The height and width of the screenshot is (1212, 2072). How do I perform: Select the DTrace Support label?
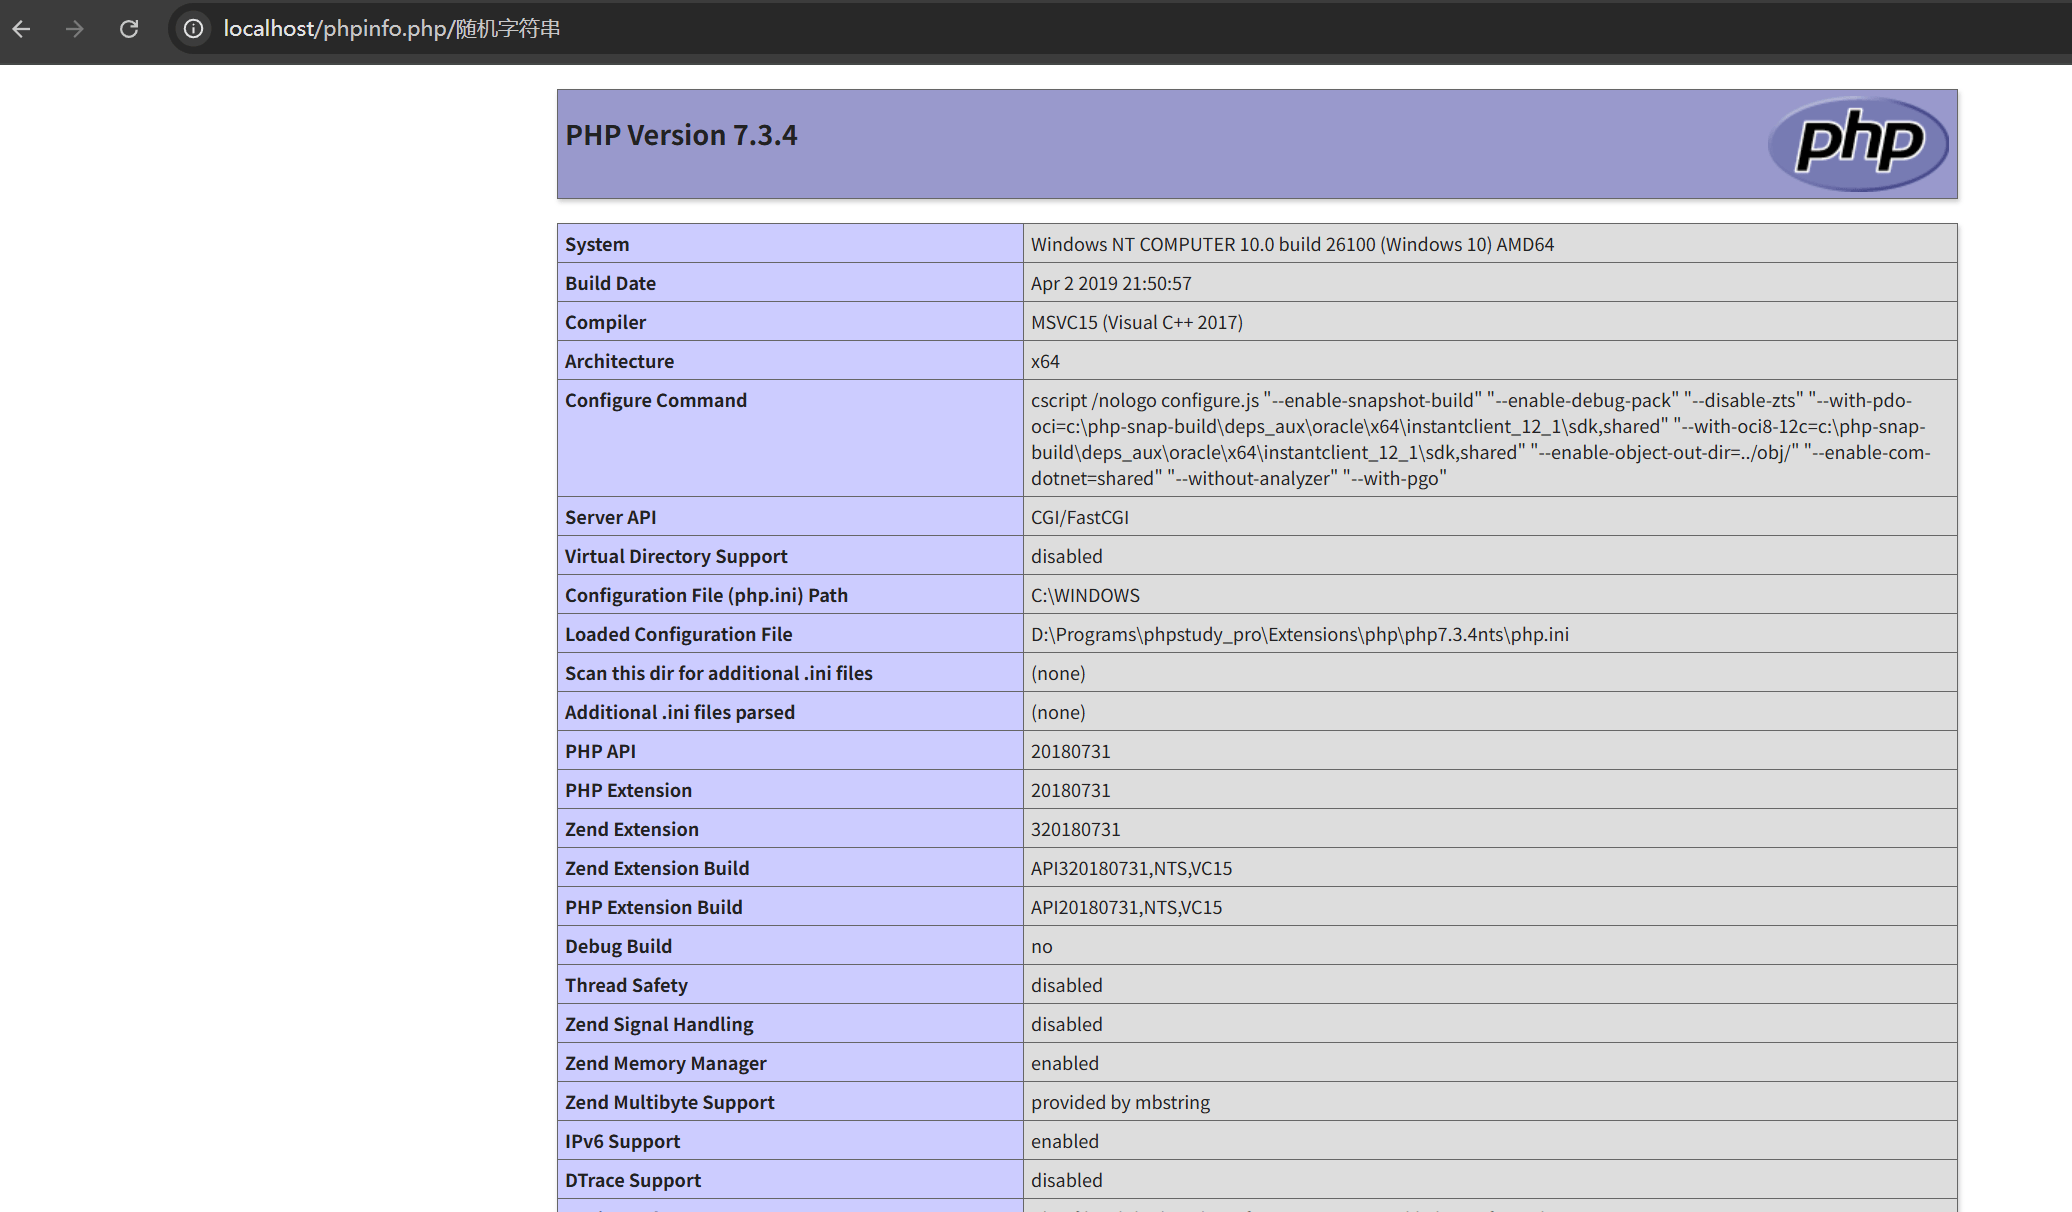(633, 1180)
